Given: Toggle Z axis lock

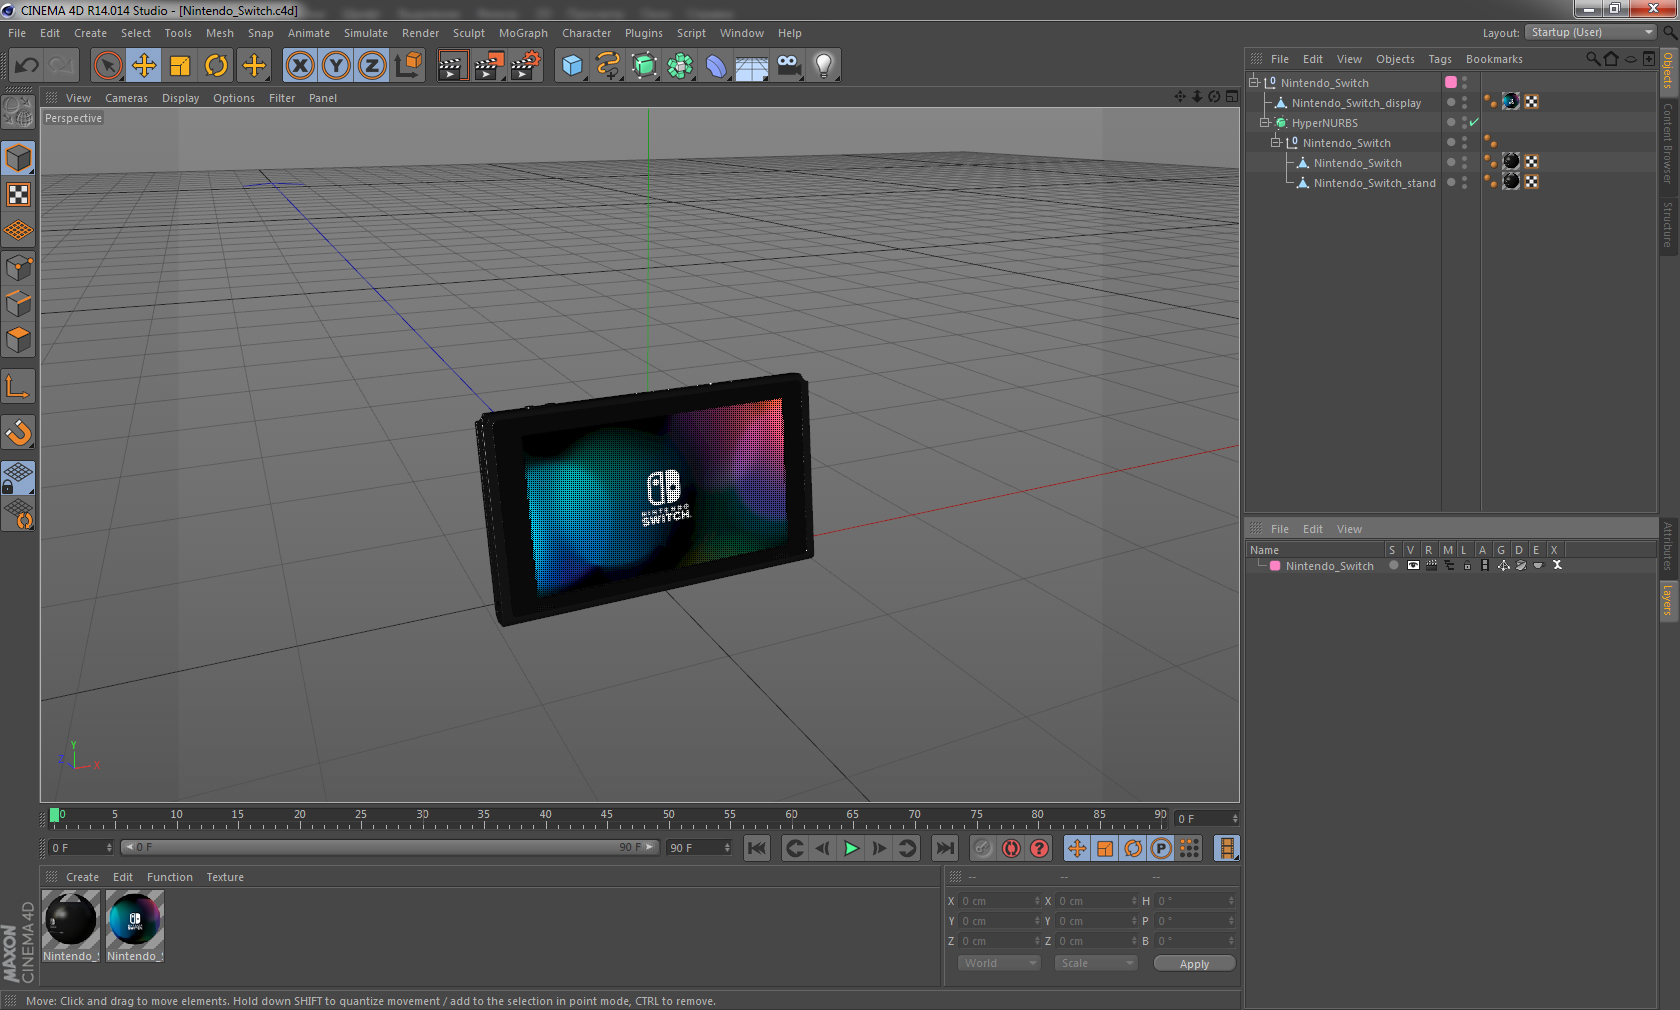Looking at the screenshot, I should click(372, 66).
